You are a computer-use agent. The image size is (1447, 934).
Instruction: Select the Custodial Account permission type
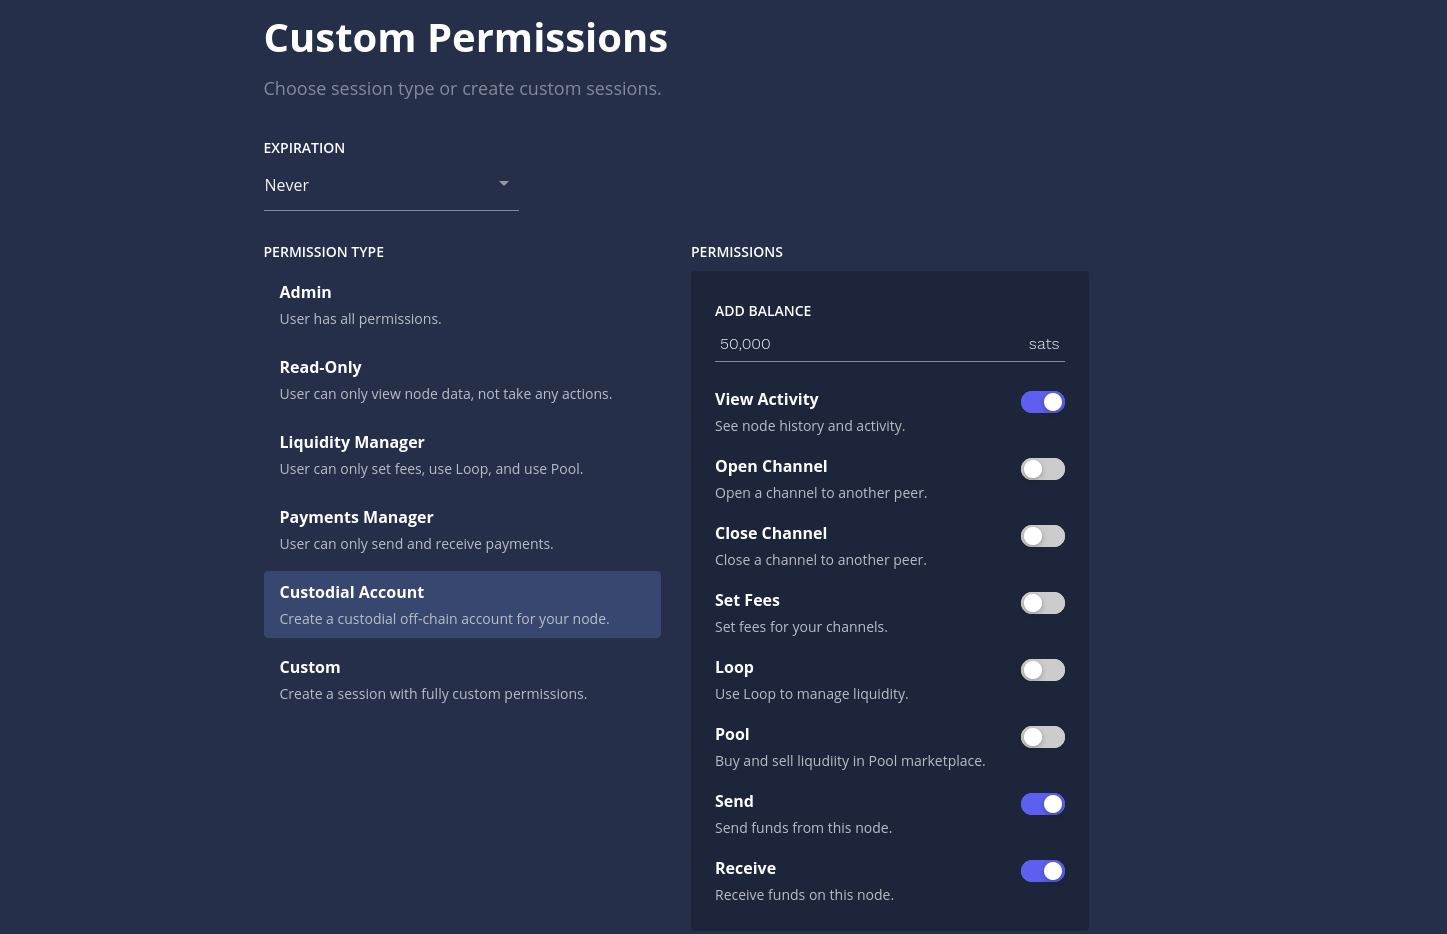click(x=461, y=604)
